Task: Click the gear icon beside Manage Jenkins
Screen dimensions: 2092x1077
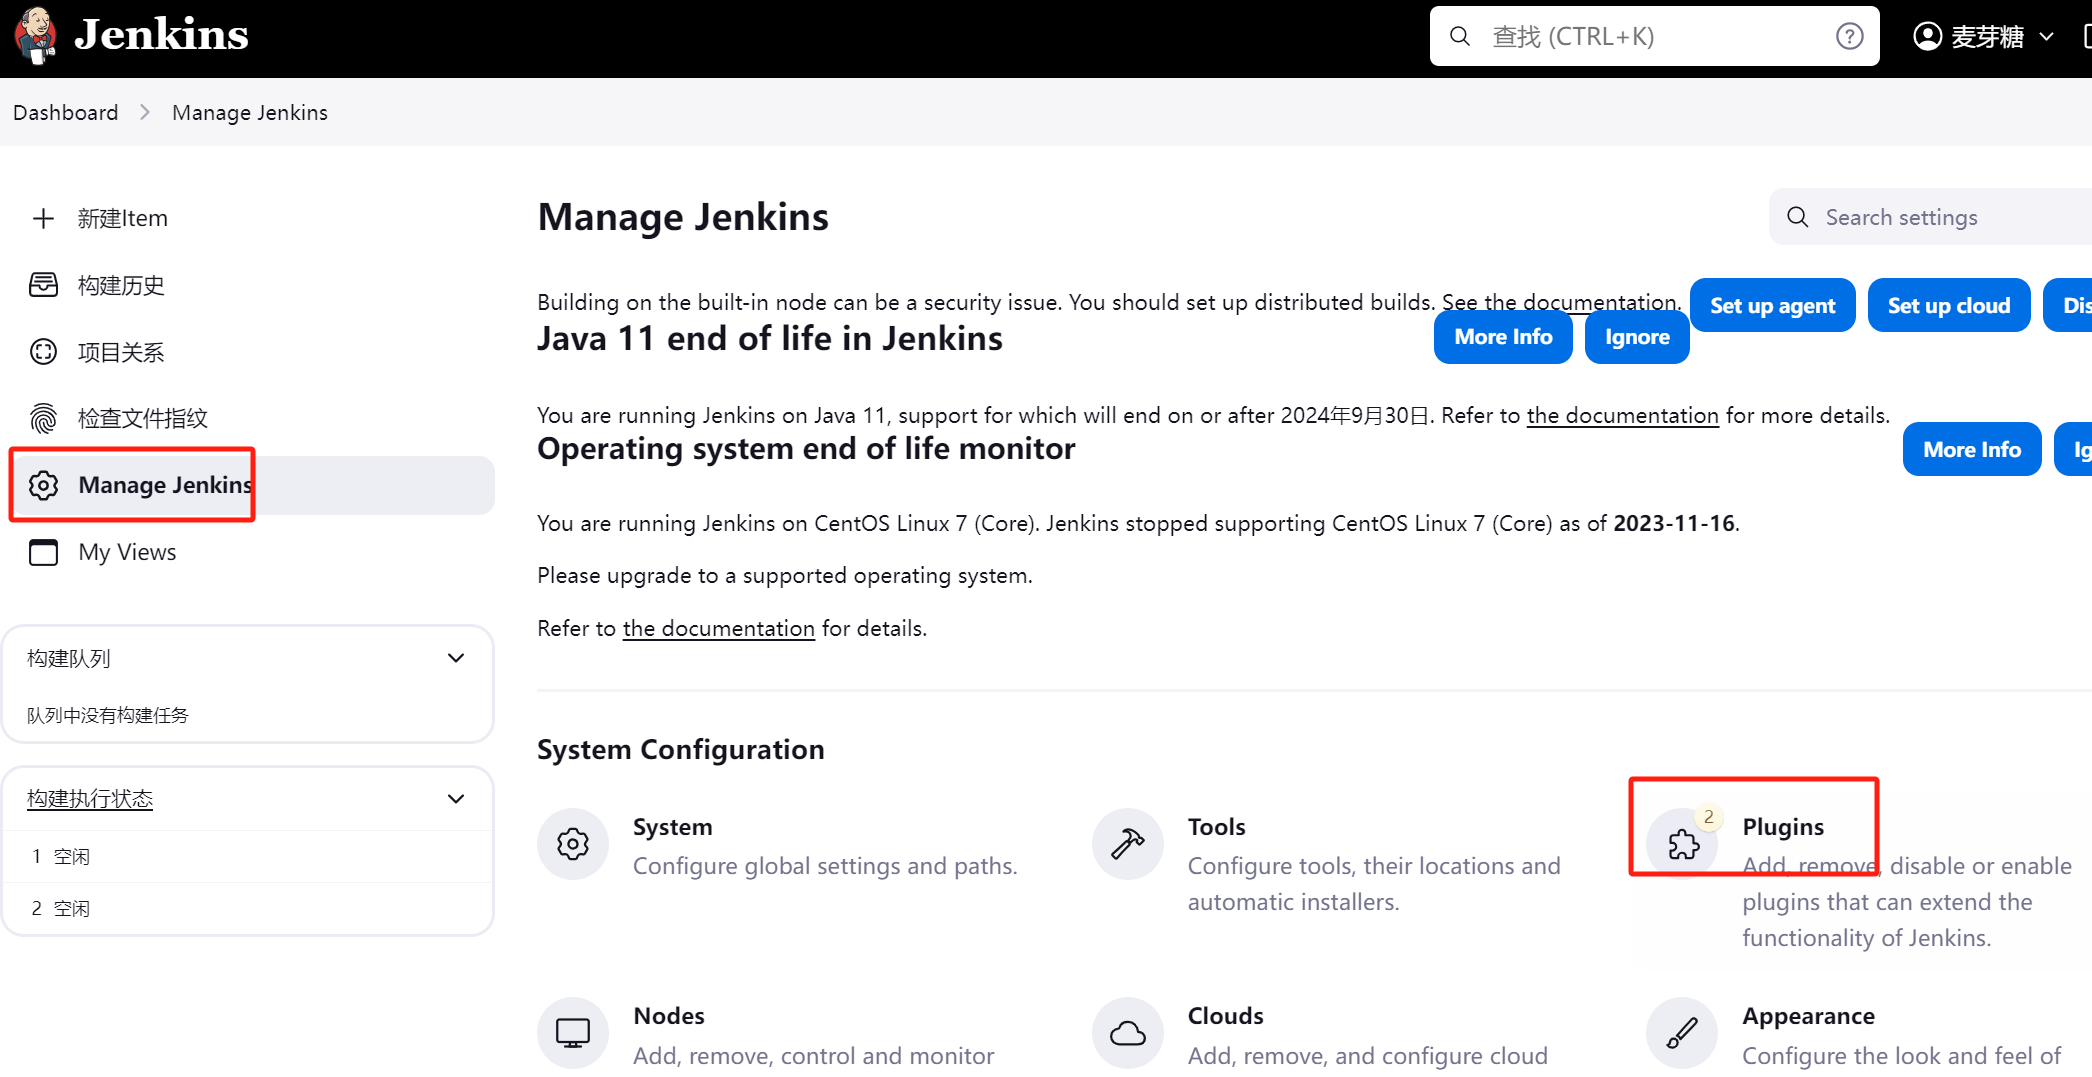Action: point(43,485)
